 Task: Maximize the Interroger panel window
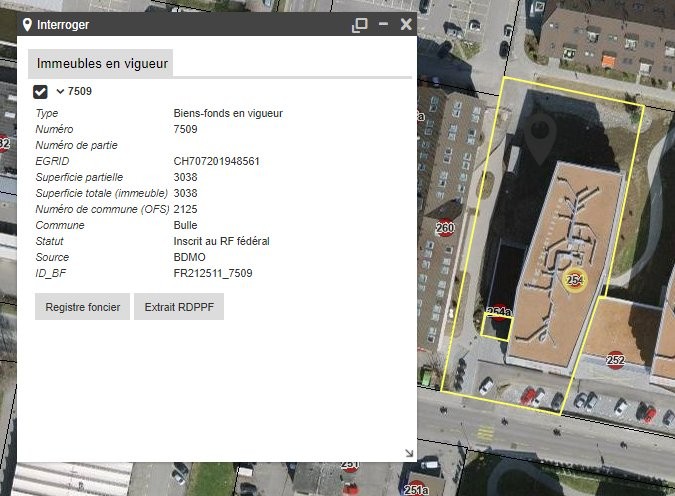[x=360, y=24]
